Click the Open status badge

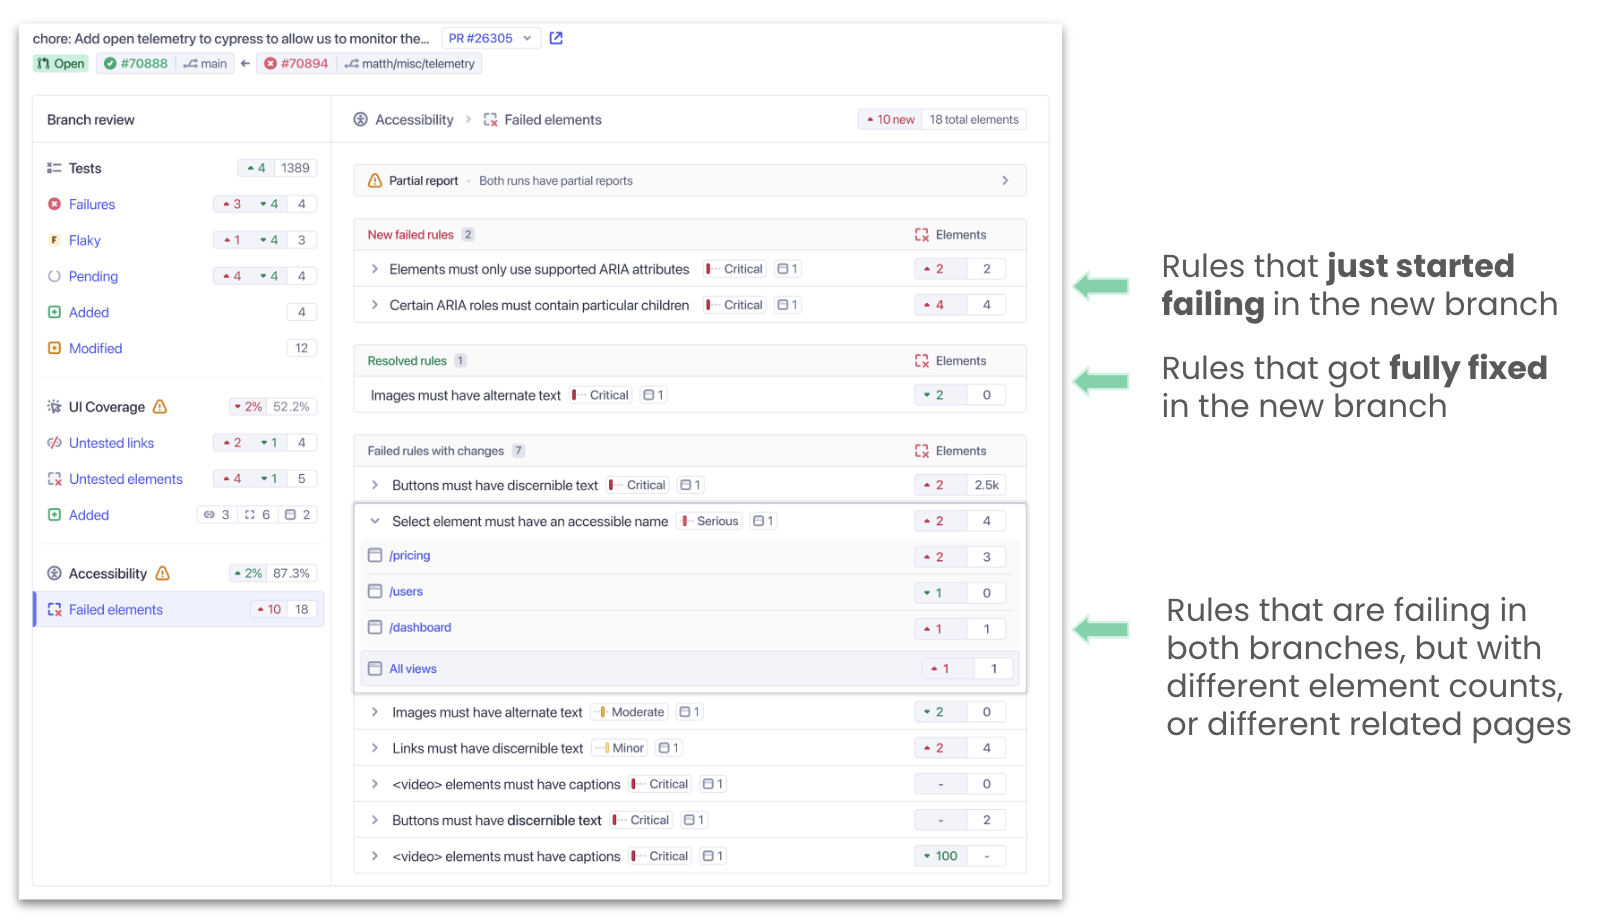point(59,63)
